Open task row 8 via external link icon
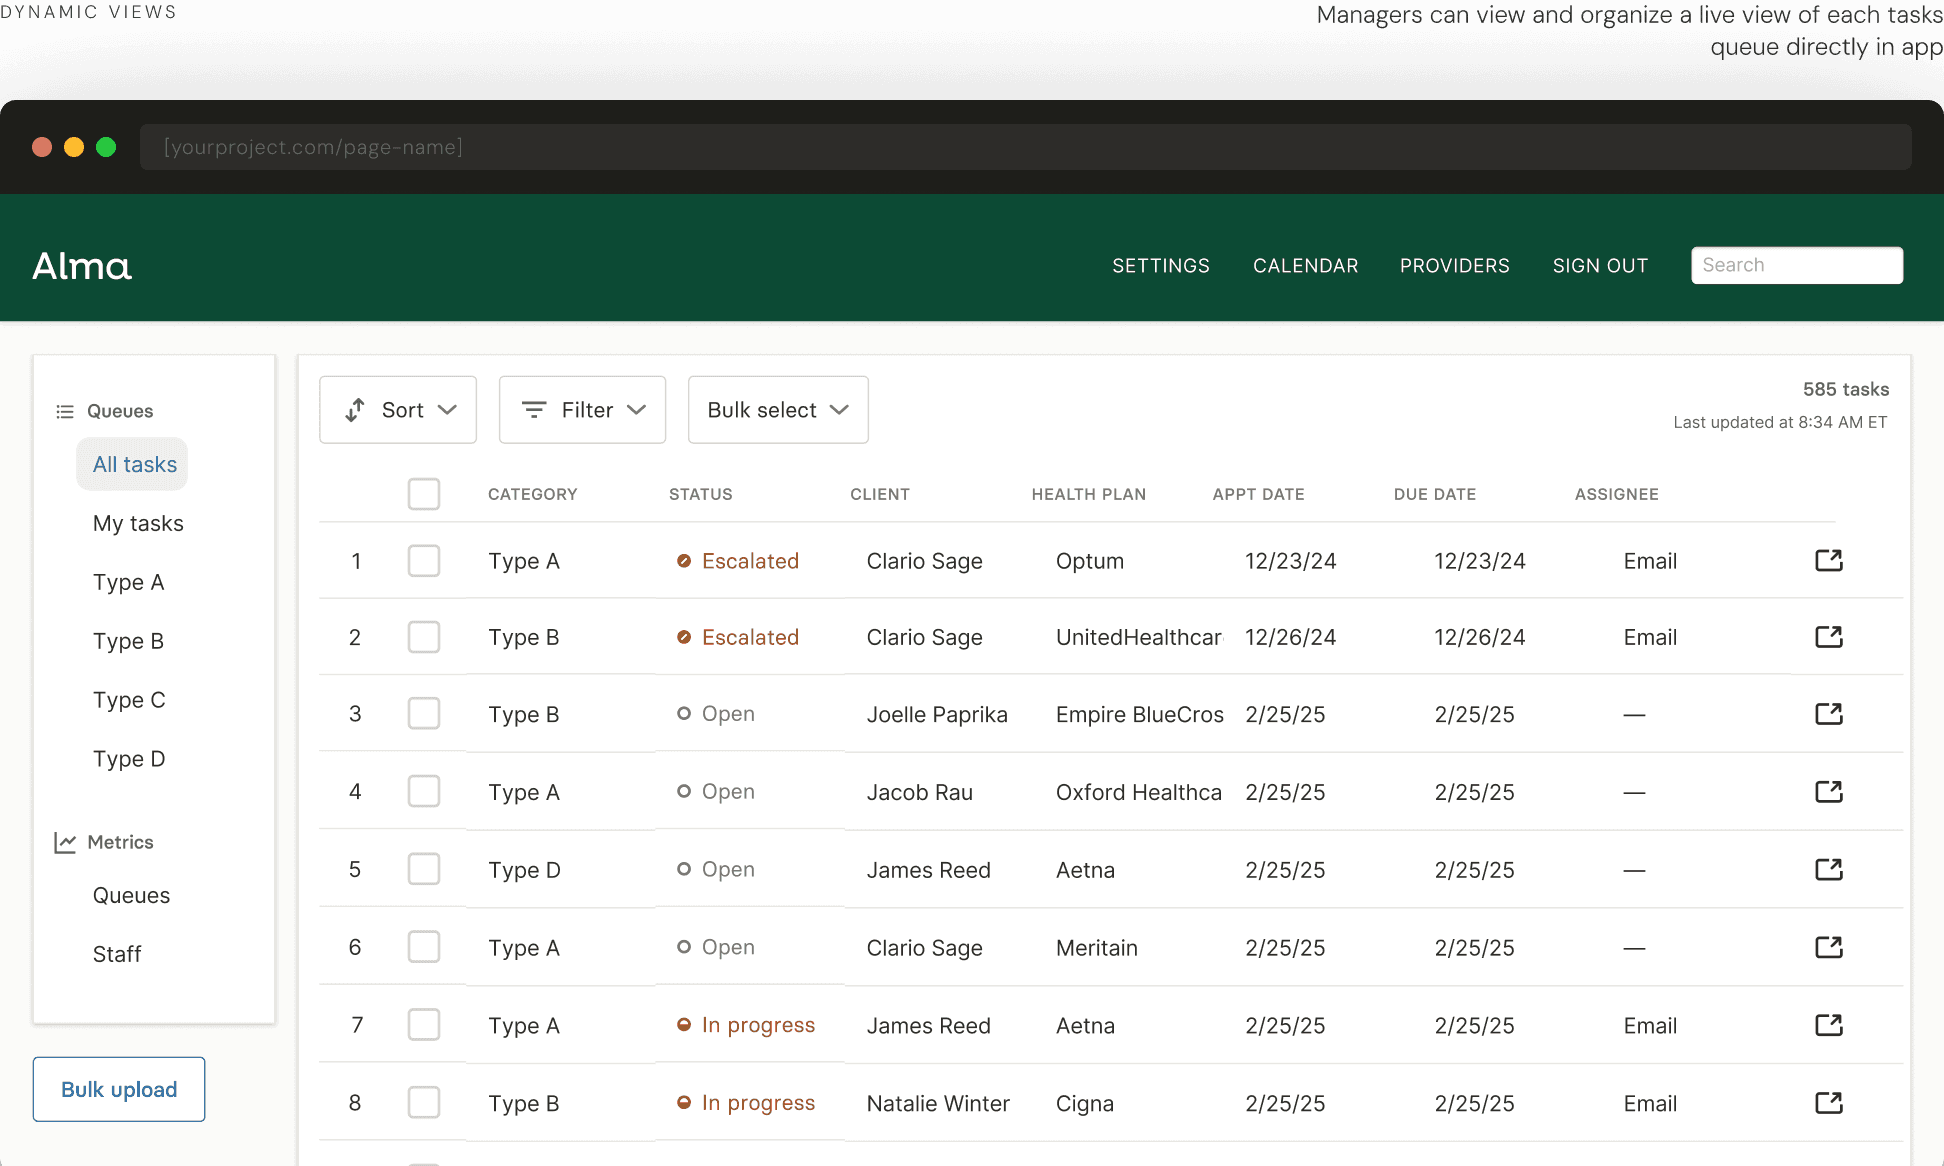The image size is (1944, 1166). tap(1828, 1103)
